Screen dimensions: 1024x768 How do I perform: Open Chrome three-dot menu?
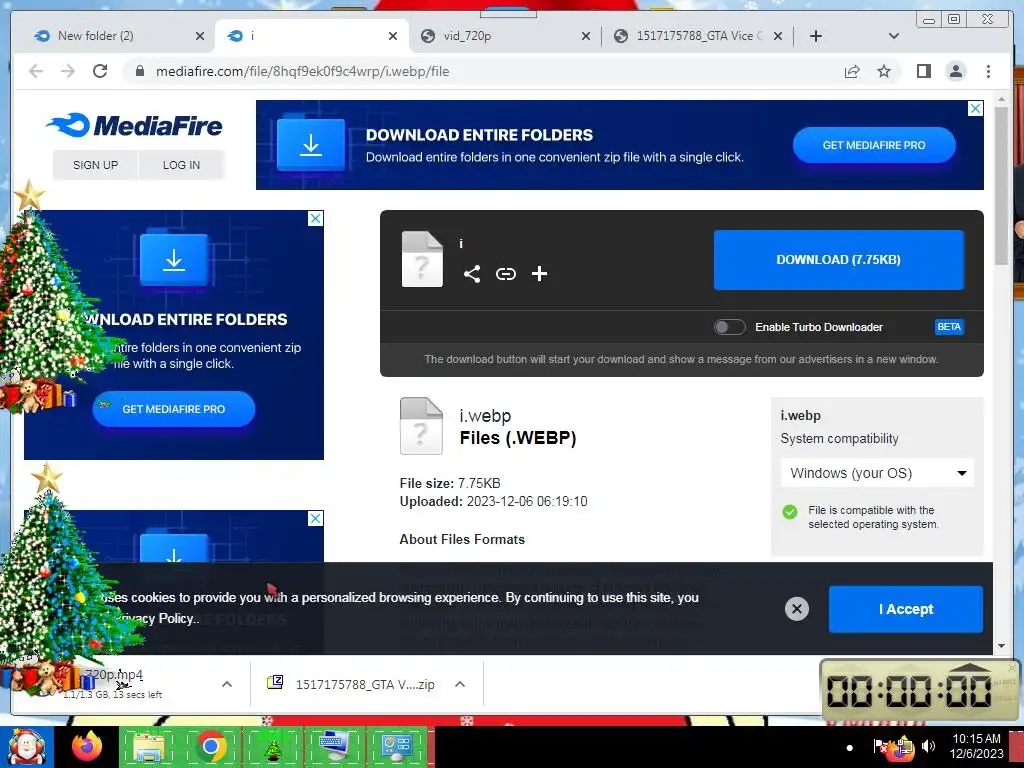click(988, 71)
